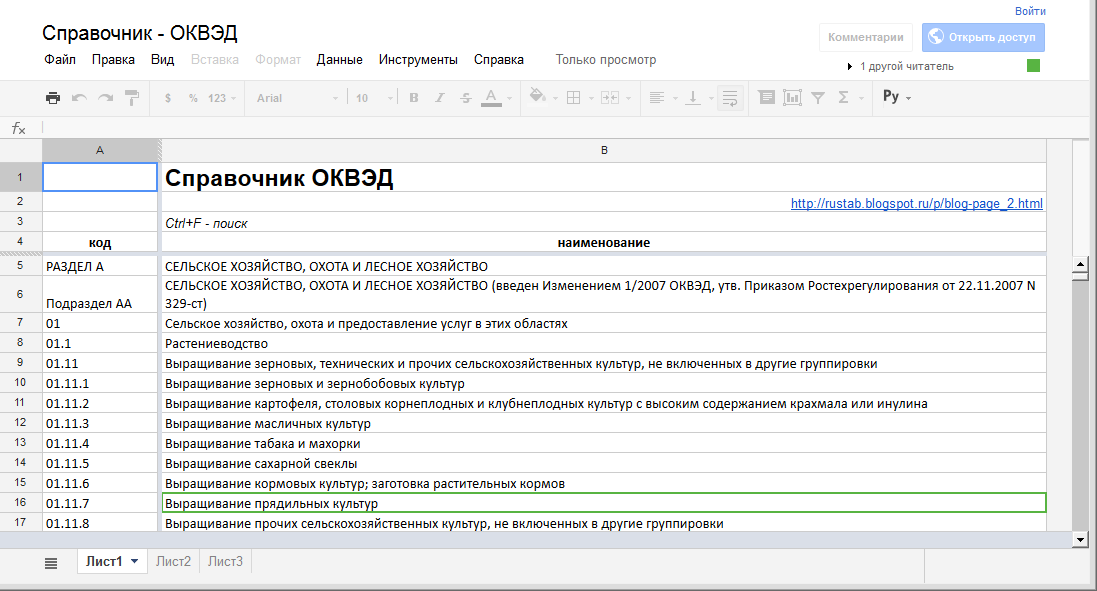Click the insert comment icon
The image size is (1097, 591).
(x=767, y=98)
